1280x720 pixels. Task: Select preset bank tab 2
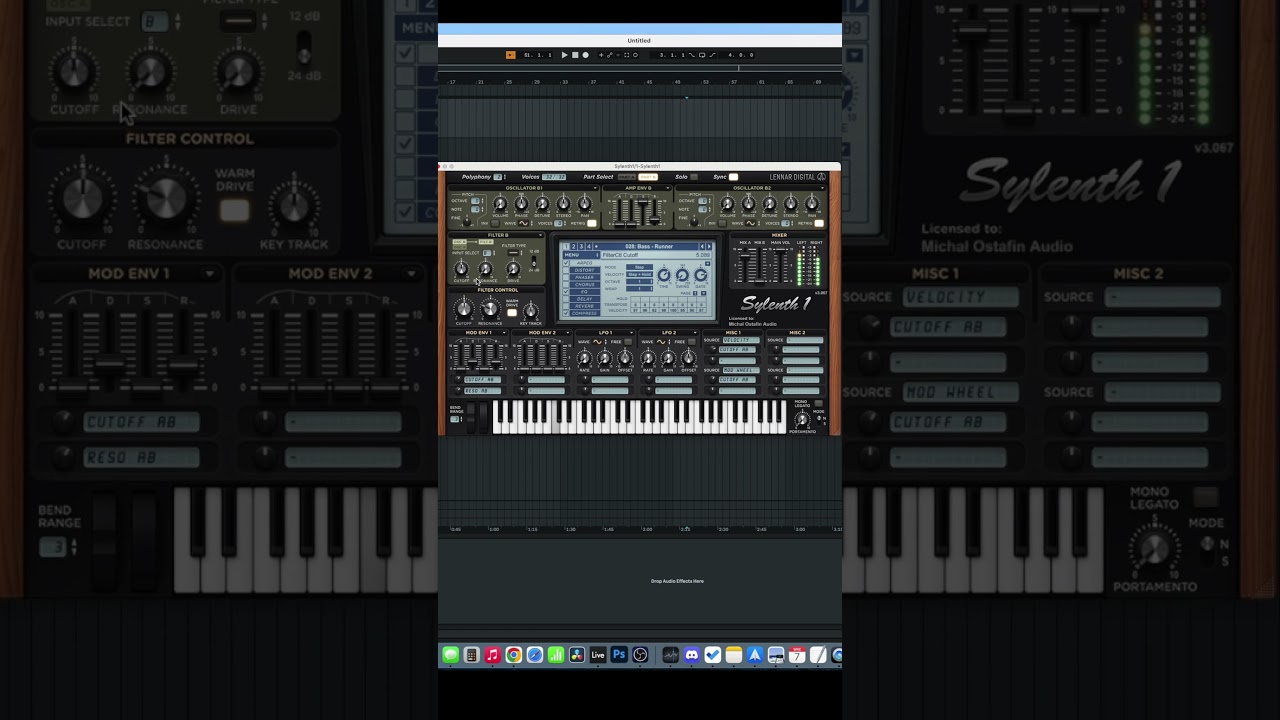coord(573,246)
